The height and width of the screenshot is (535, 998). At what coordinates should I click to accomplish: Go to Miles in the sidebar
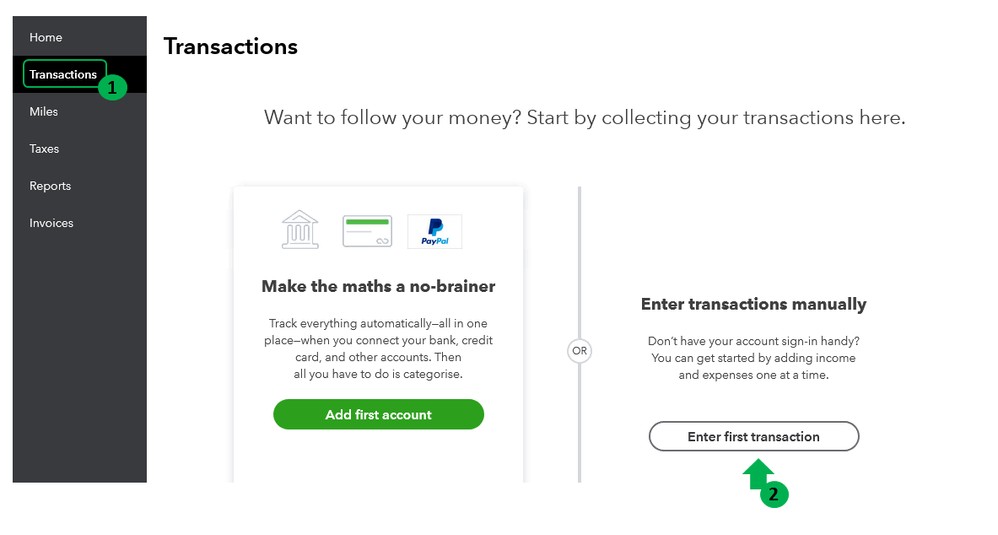click(x=44, y=112)
